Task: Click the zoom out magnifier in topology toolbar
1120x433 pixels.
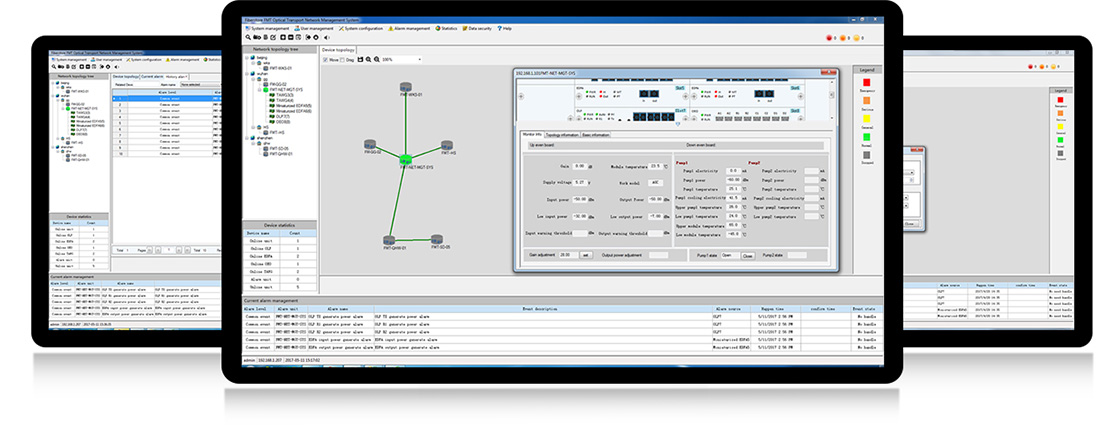Action: click(376, 59)
